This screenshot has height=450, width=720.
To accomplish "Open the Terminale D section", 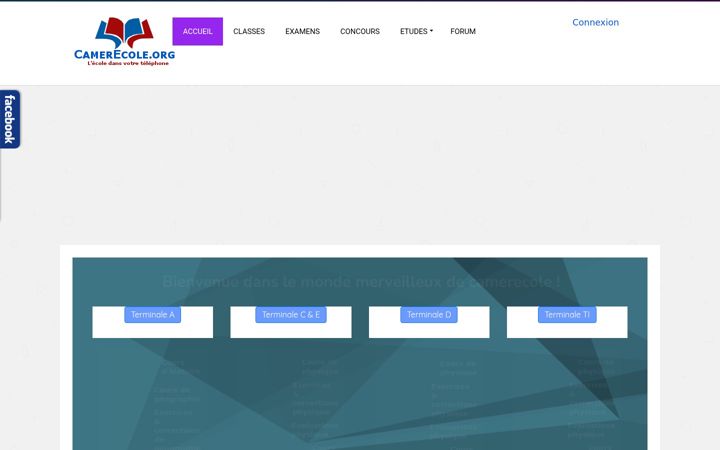I will pyautogui.click(x=429, y=315).
